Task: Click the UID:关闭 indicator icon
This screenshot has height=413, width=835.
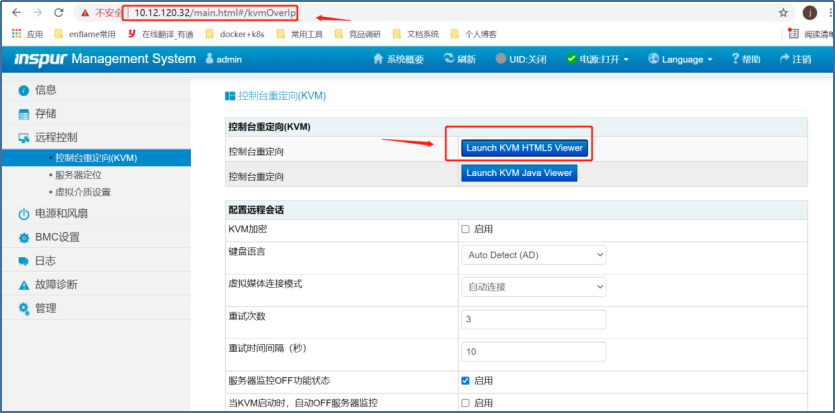Action: (501, 59)
